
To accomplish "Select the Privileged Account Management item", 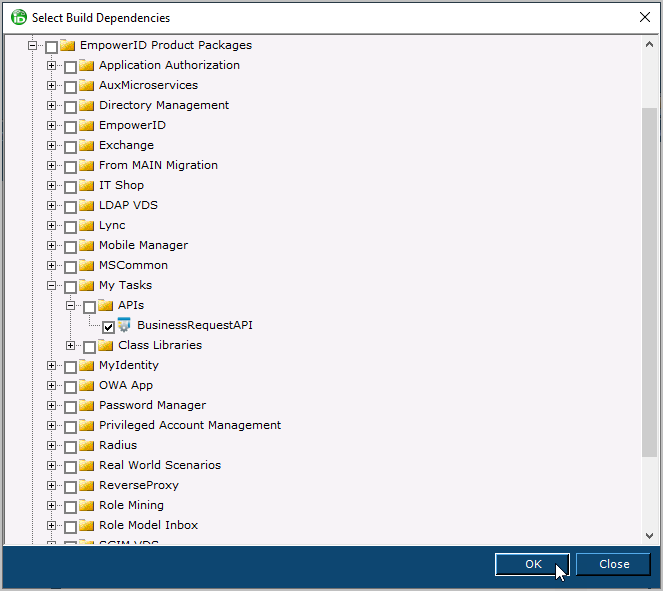I will 189,425.
